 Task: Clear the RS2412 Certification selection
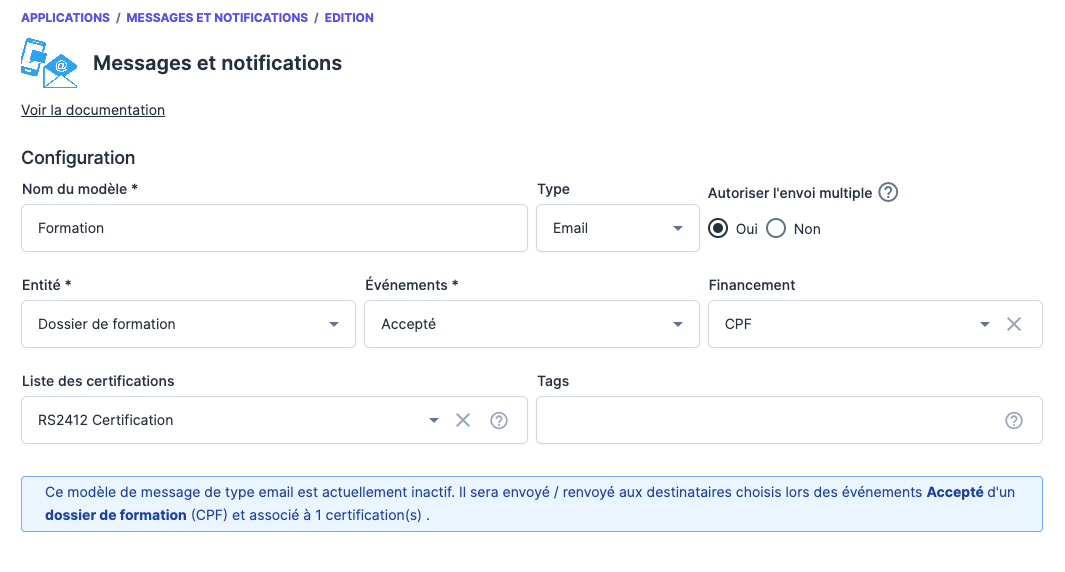[x=463, y=420]
